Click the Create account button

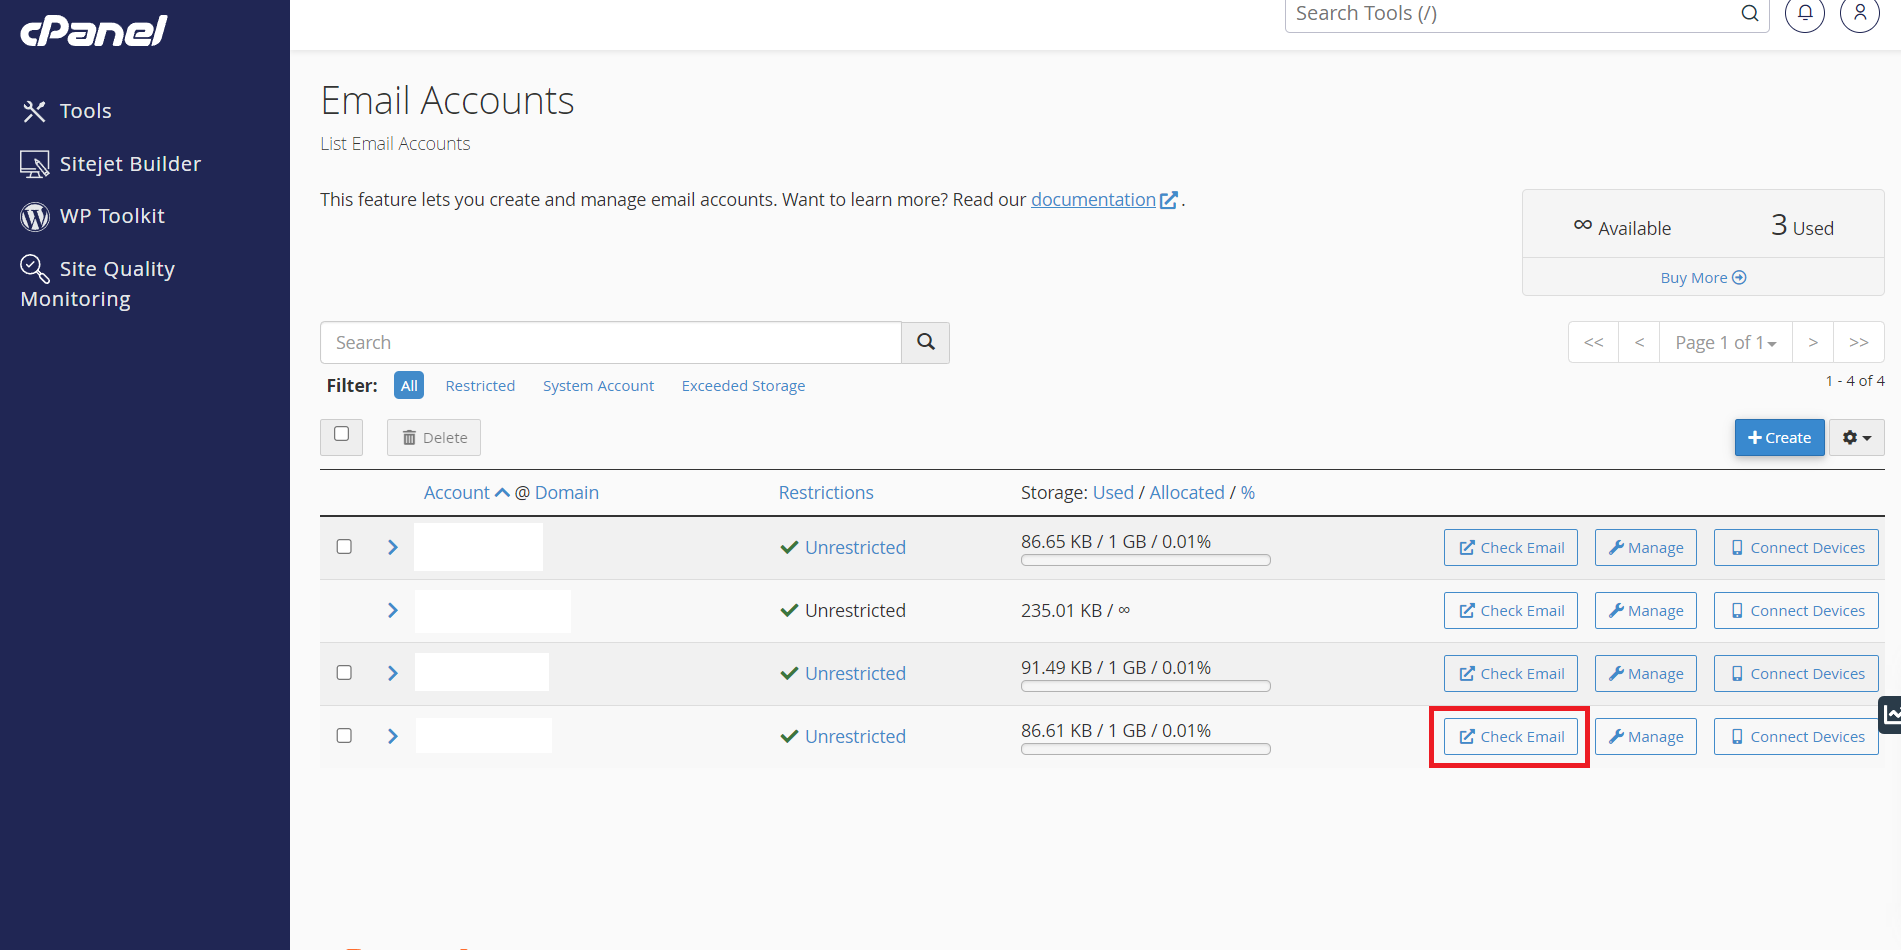1779,437
